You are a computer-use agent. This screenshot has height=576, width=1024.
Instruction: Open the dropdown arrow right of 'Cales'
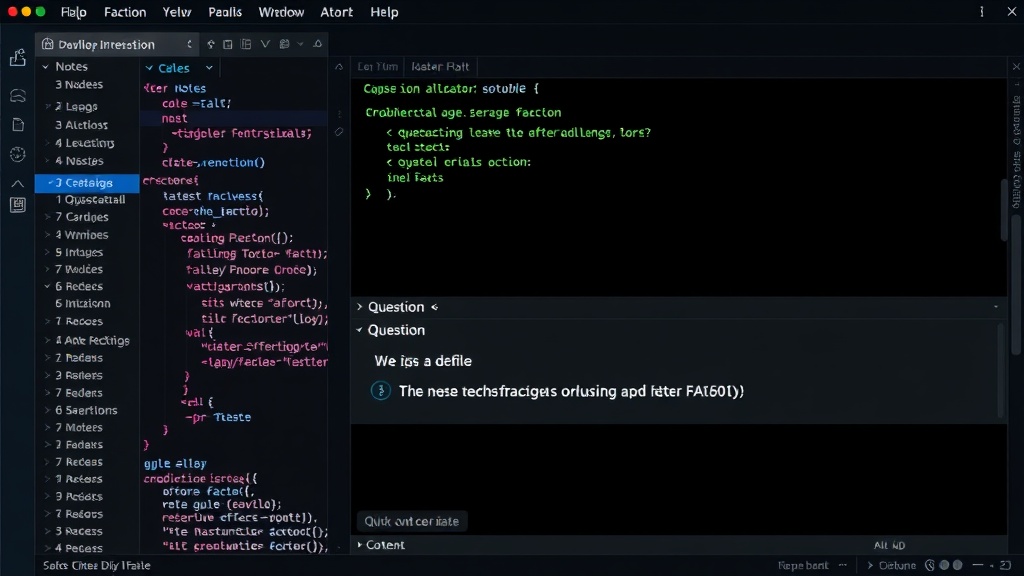coord(209,68)
